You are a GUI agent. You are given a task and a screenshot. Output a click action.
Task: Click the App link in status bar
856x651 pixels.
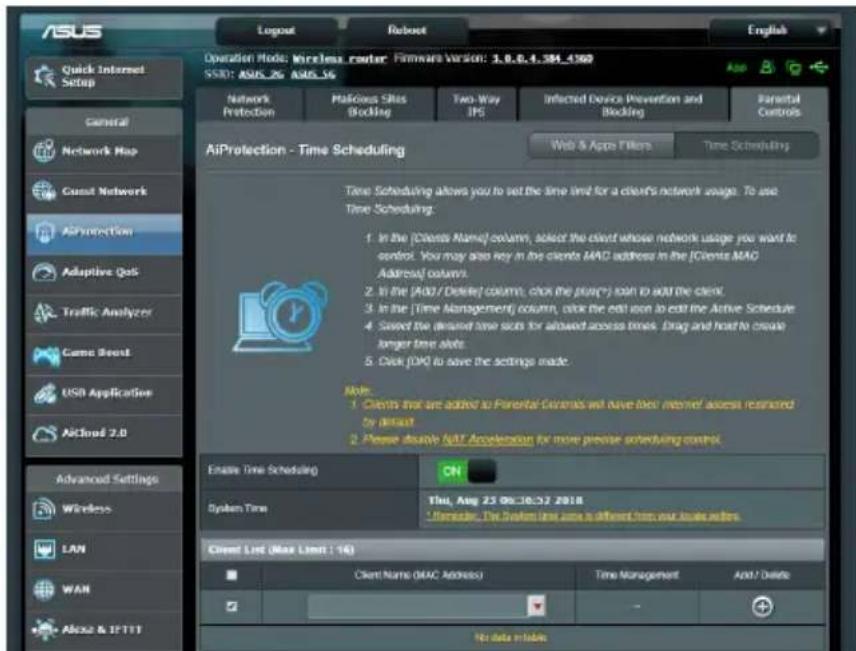[x=736, y=68]
